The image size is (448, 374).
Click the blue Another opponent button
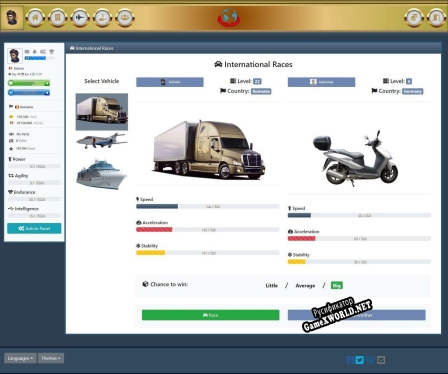[x=357, y=315]
